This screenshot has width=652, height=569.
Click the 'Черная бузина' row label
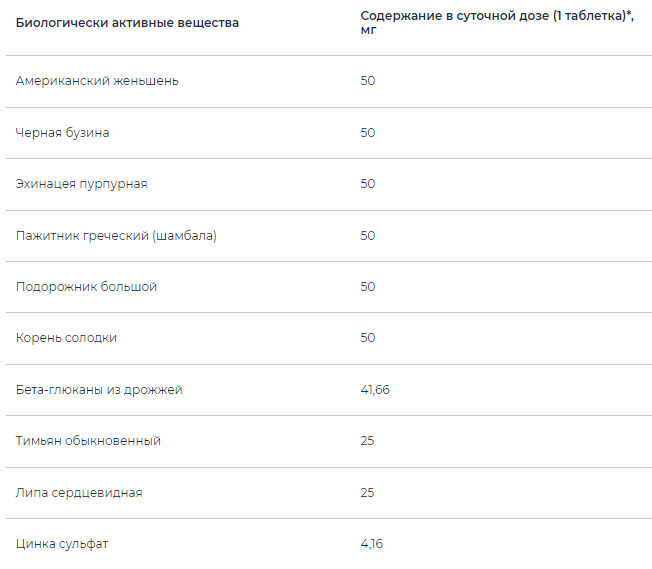pyautogui.click(x=62, y=132)
